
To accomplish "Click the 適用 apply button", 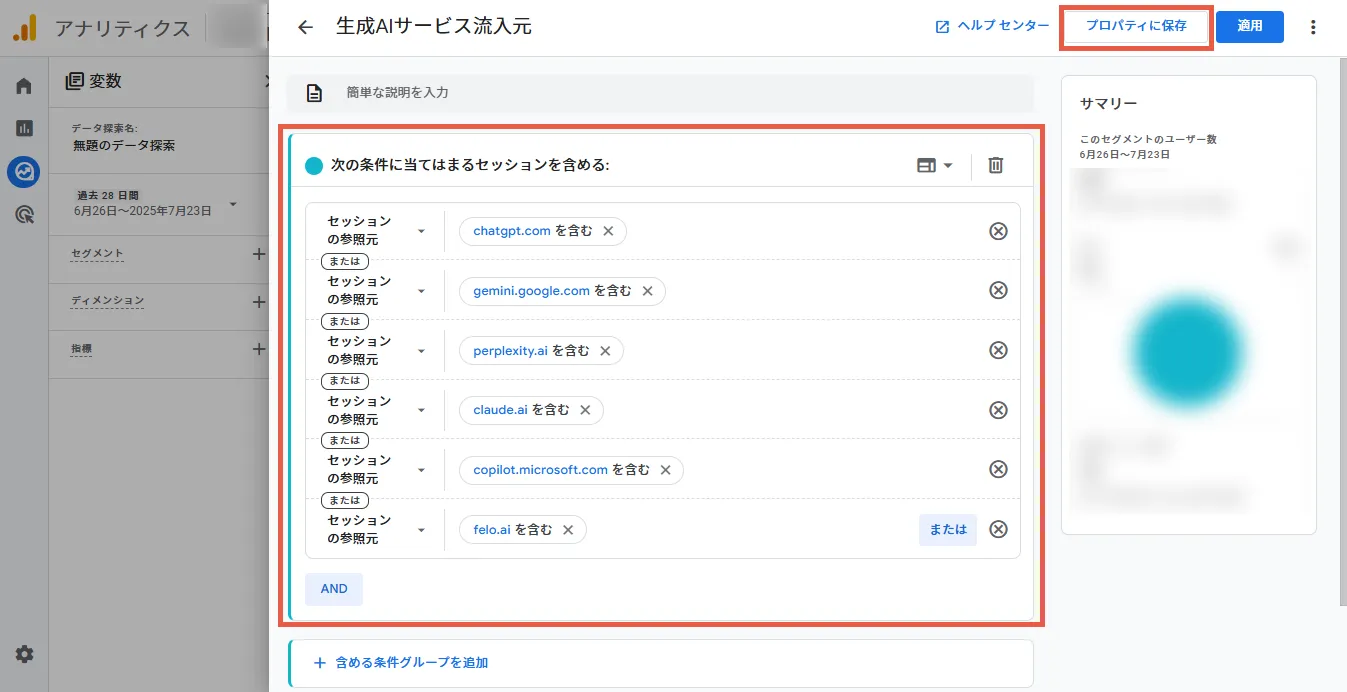I will pyautogui.click(x=1250, y=27).
